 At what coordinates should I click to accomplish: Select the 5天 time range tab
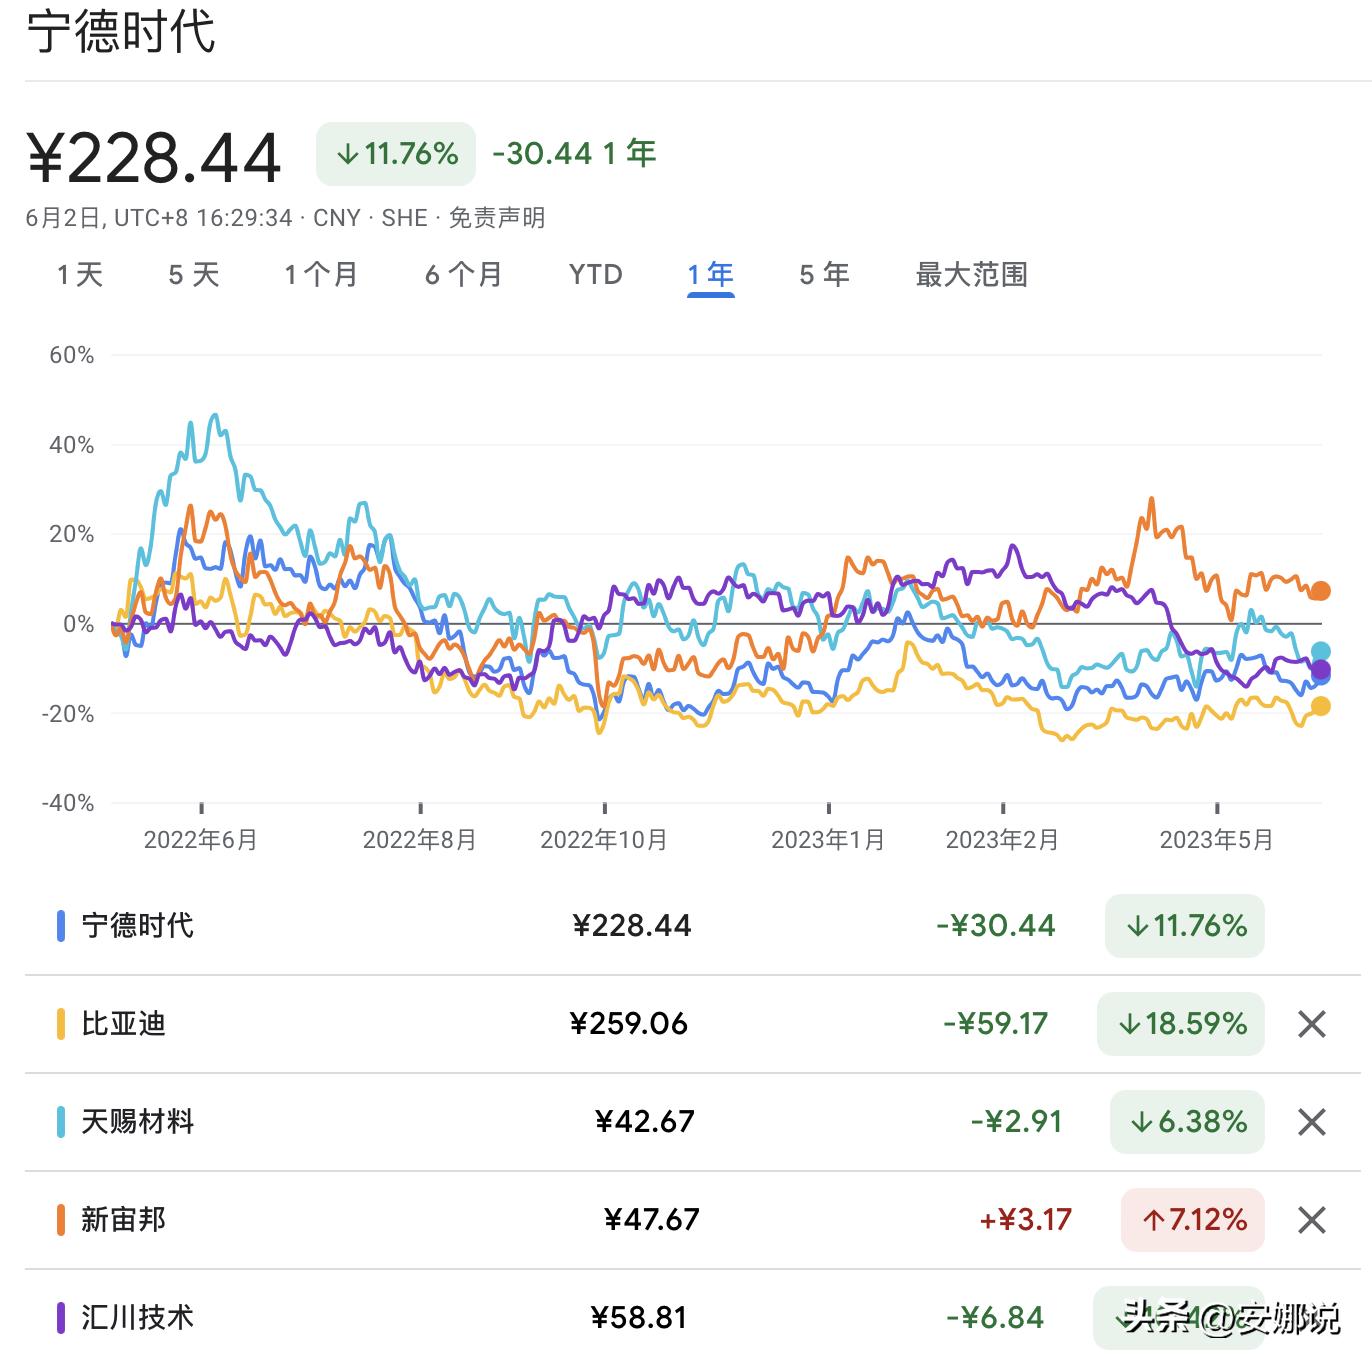[x=194, y=275]
